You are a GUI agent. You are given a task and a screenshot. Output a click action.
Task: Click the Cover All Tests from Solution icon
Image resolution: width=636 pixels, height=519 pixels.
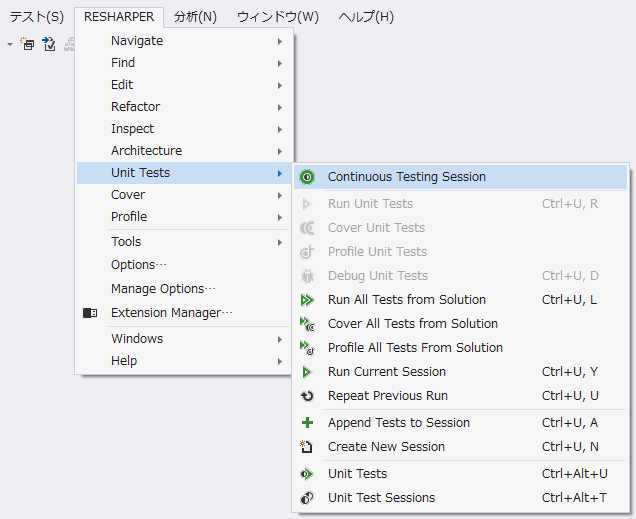click(308, 324)
